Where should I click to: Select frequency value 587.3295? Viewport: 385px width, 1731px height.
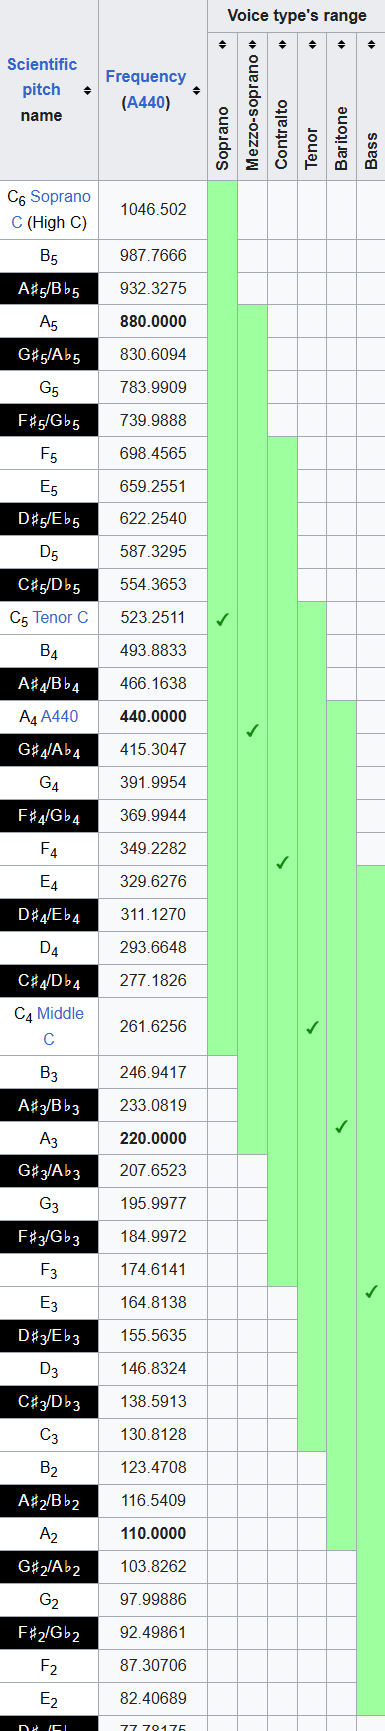(153, 551)
